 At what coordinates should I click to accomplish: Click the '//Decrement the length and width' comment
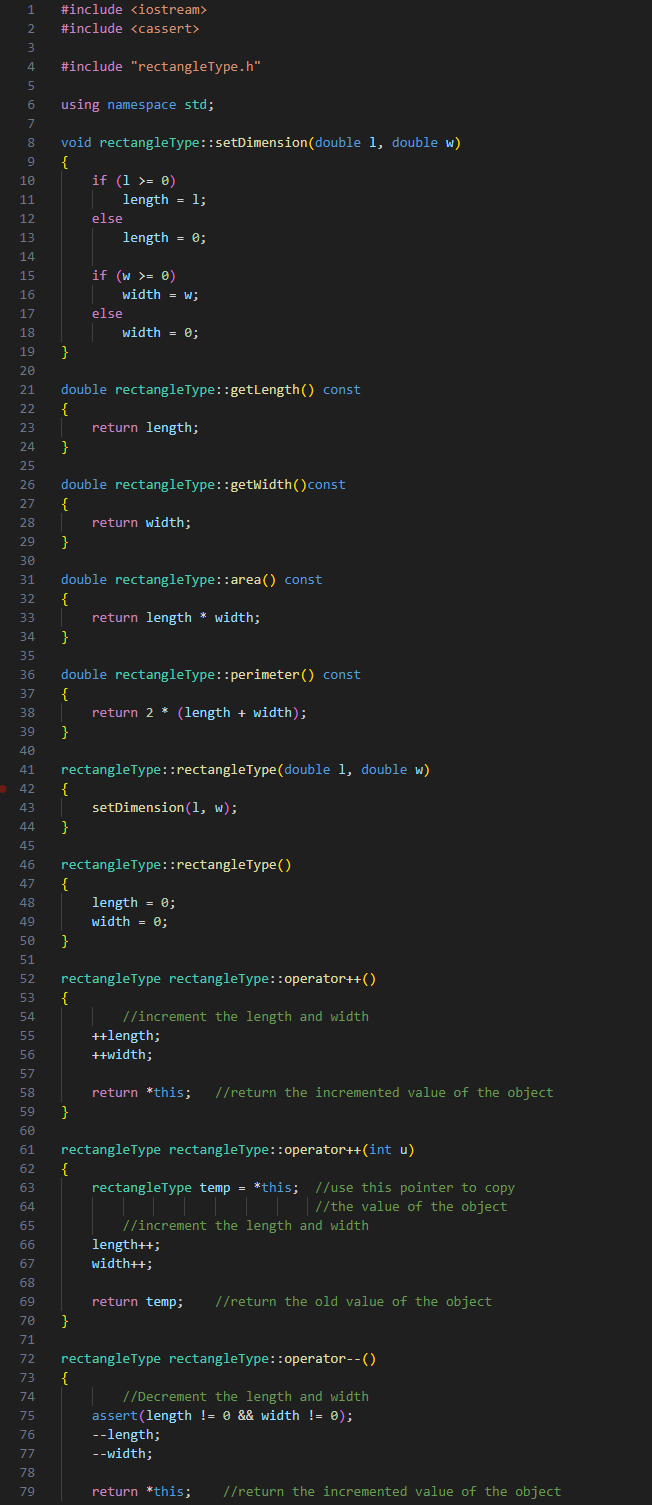[246, 1396]
